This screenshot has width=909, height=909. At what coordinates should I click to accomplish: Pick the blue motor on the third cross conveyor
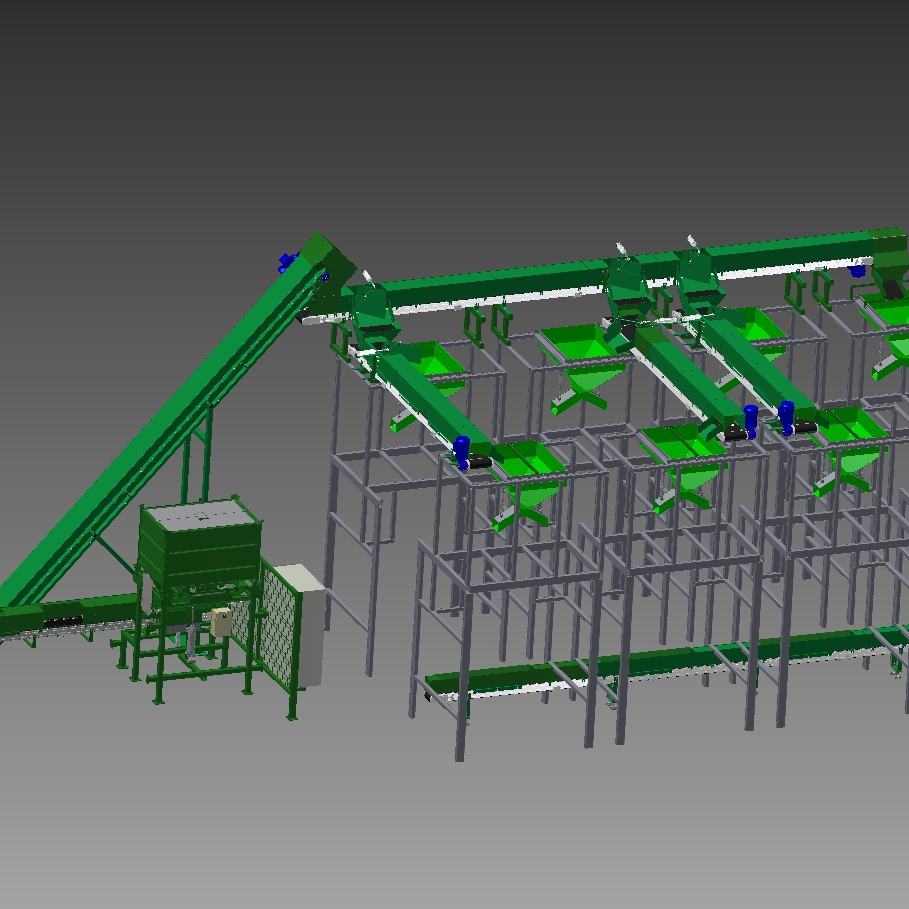click(786, 415)
